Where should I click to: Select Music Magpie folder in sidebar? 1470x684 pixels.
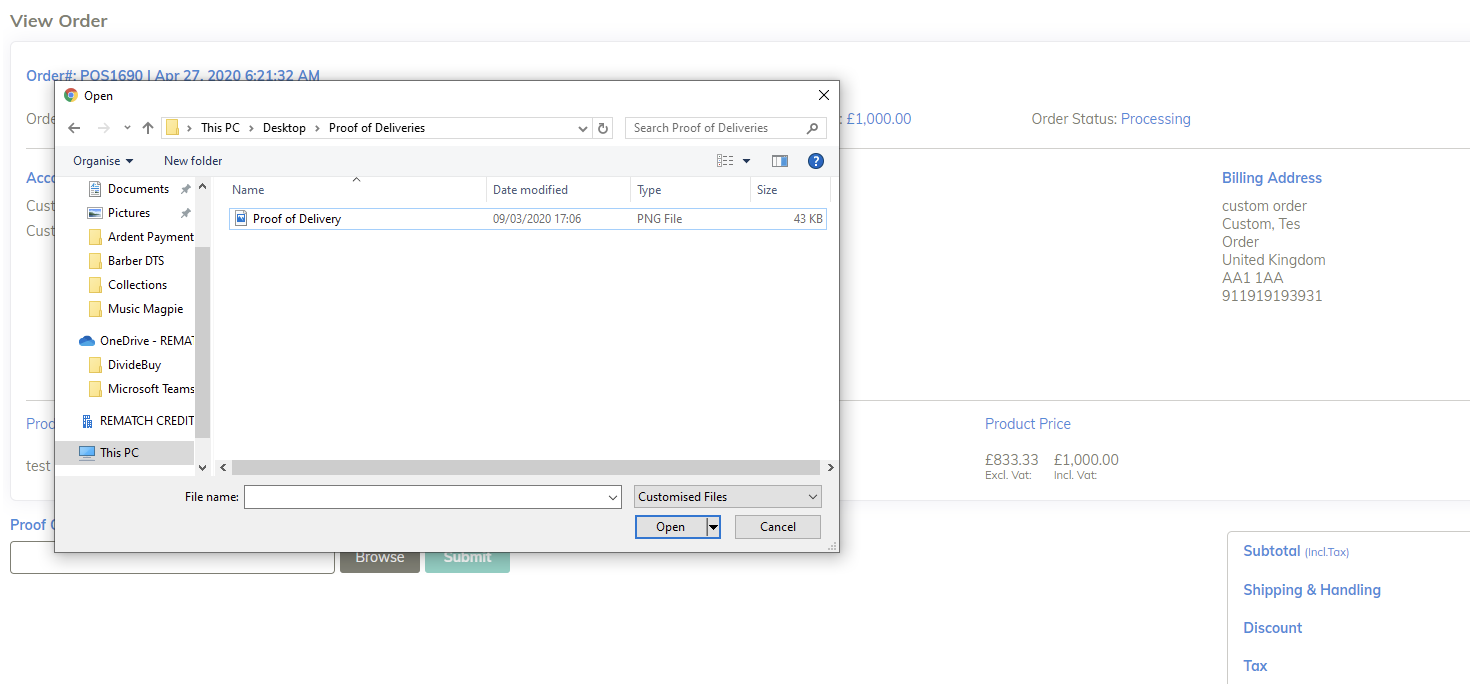click(145, 309)
